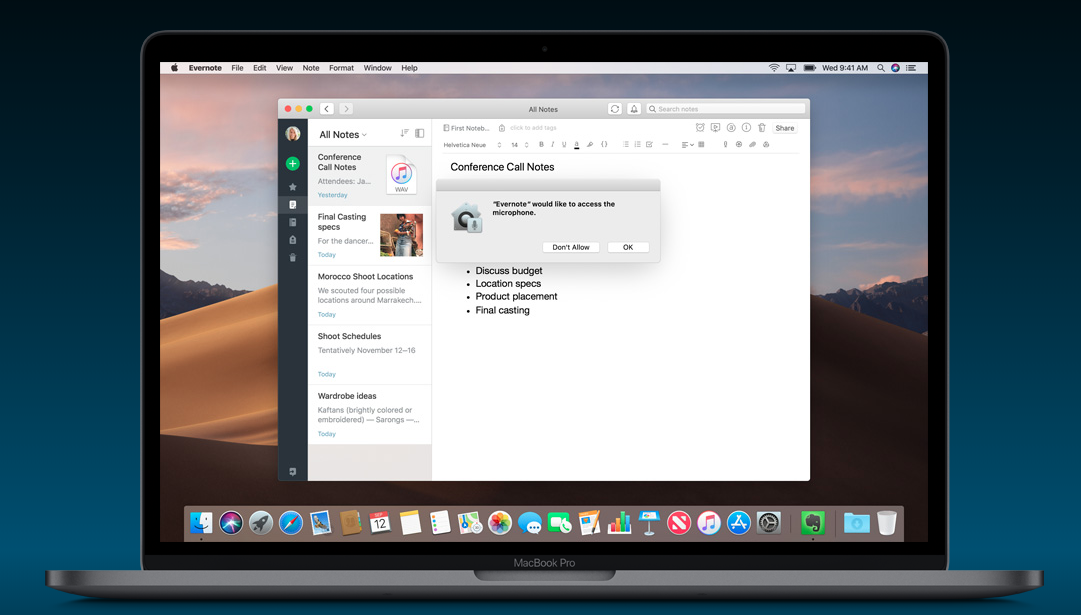This screenshot has width=1081, height=615.
Task: Toggle bold formatting
Action: [541, 145]
